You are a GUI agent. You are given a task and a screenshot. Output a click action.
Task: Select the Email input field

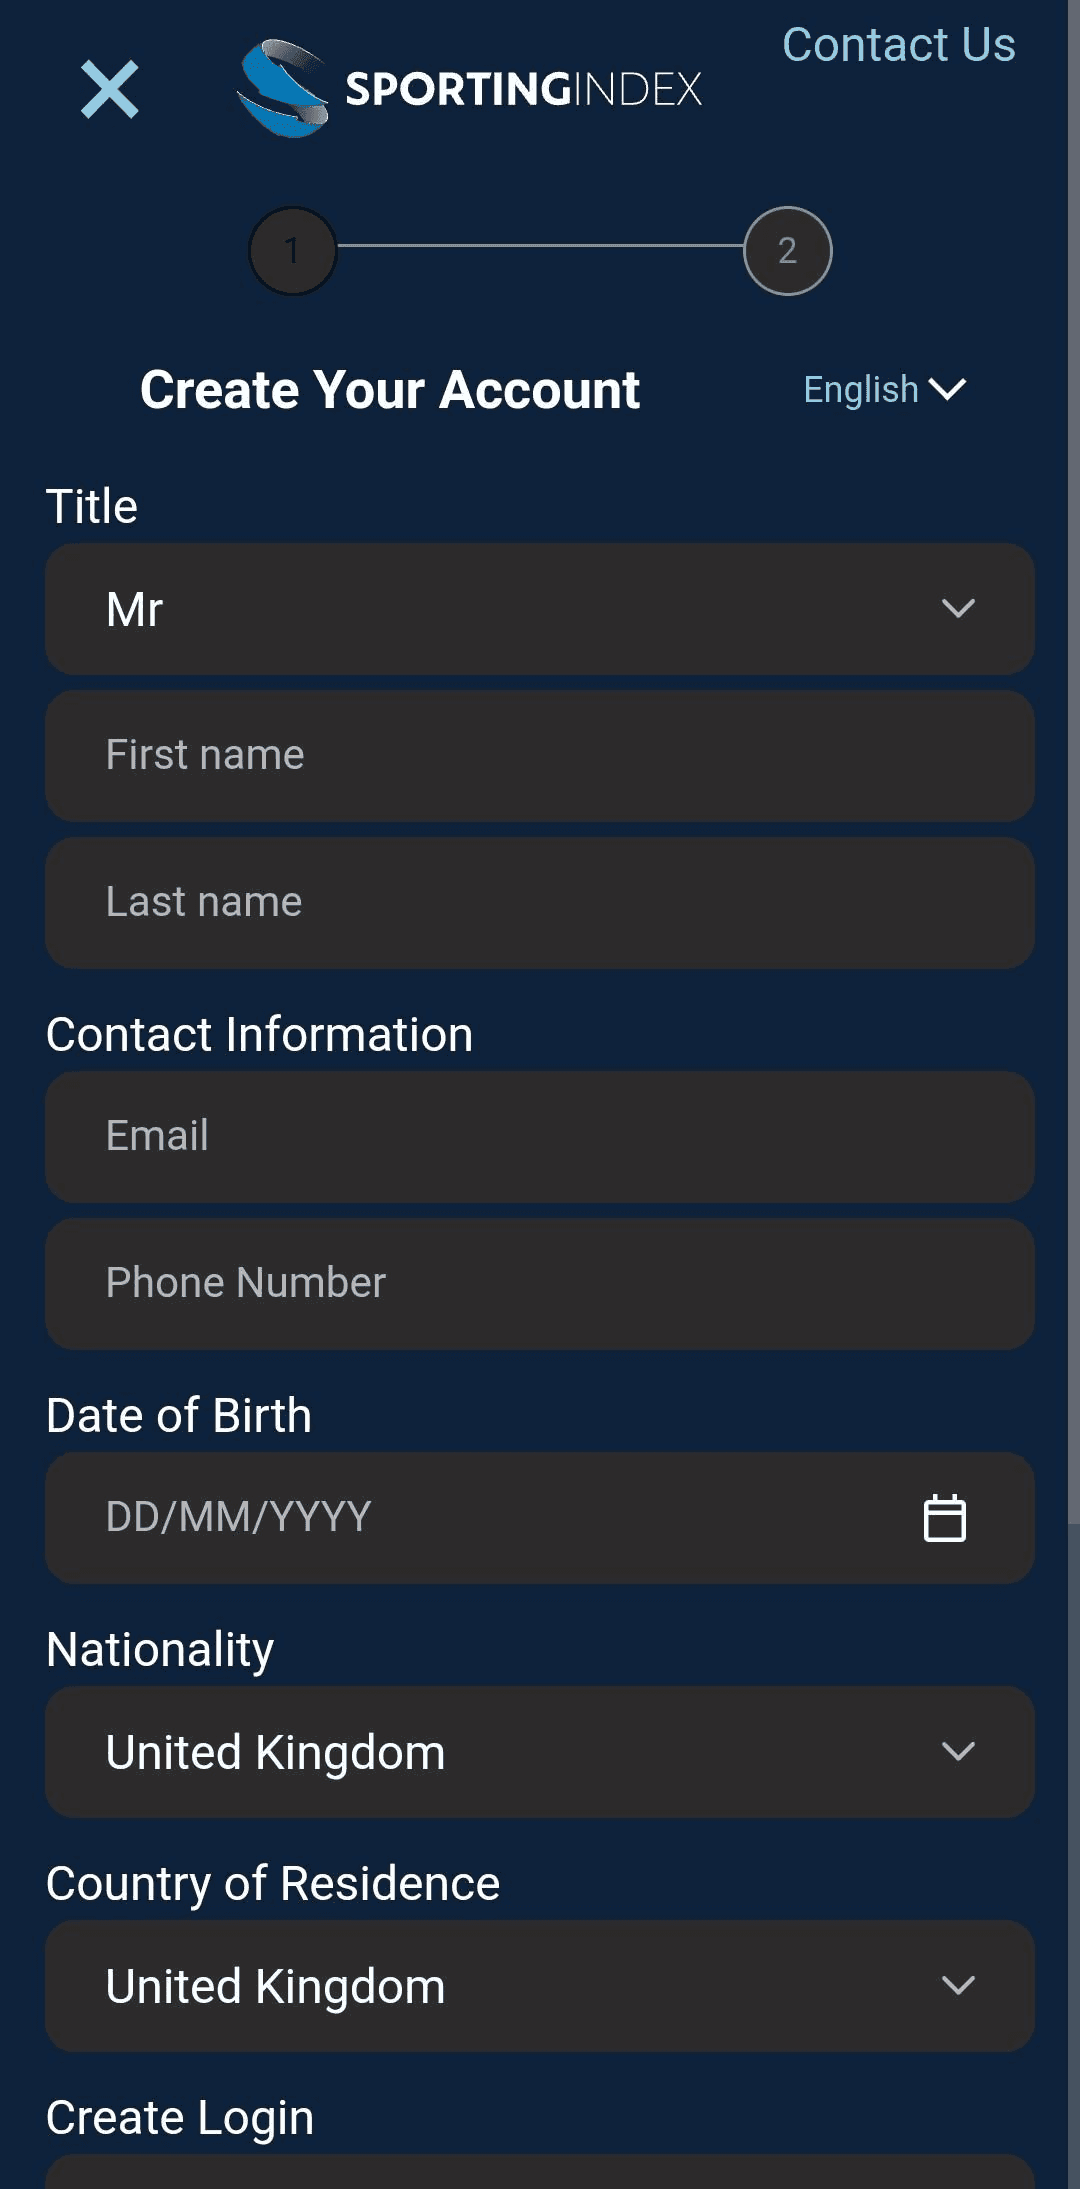[540, 1137]
